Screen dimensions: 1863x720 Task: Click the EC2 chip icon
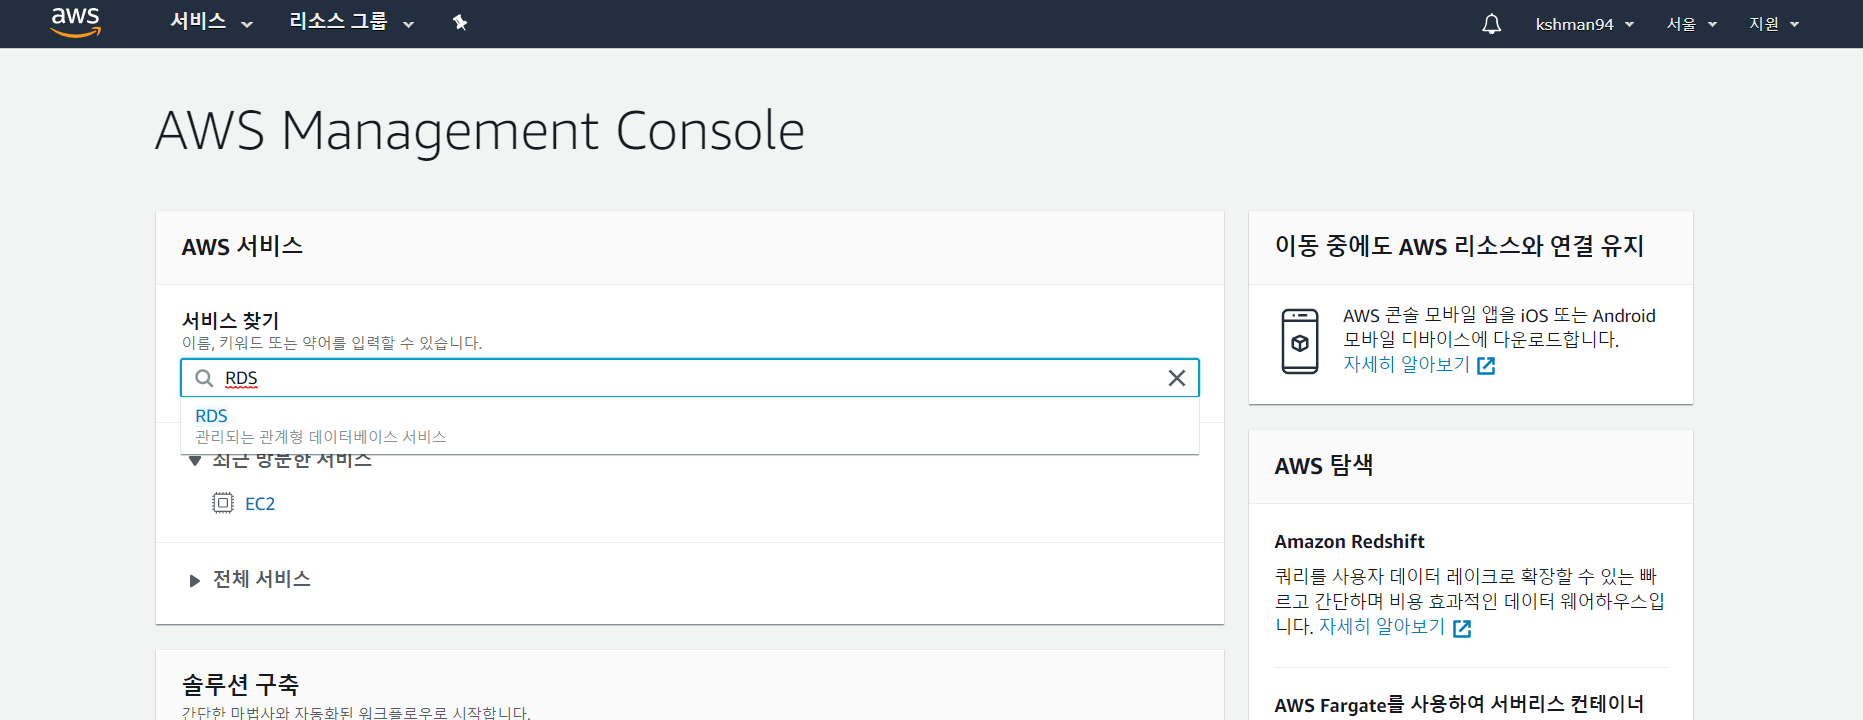coord(223,503)
